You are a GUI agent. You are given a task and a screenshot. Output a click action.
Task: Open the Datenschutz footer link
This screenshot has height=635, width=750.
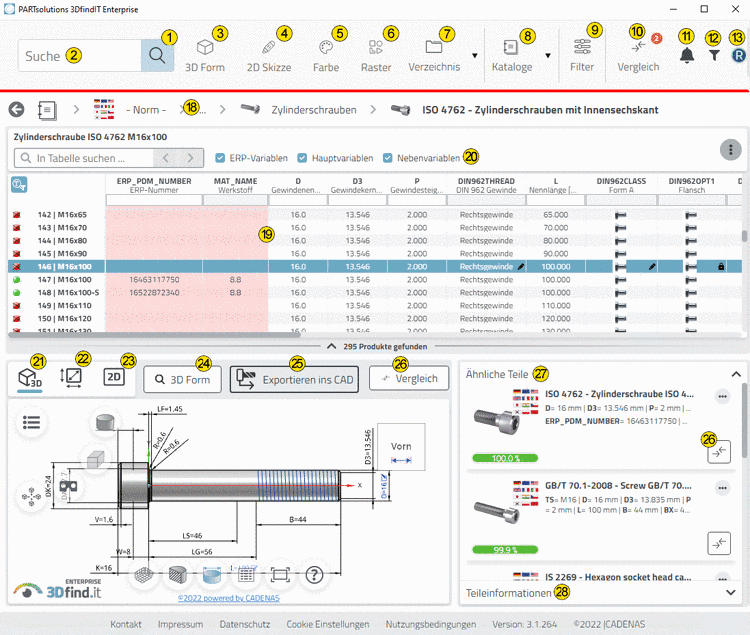pyautogui.click(x=245, y=624)
